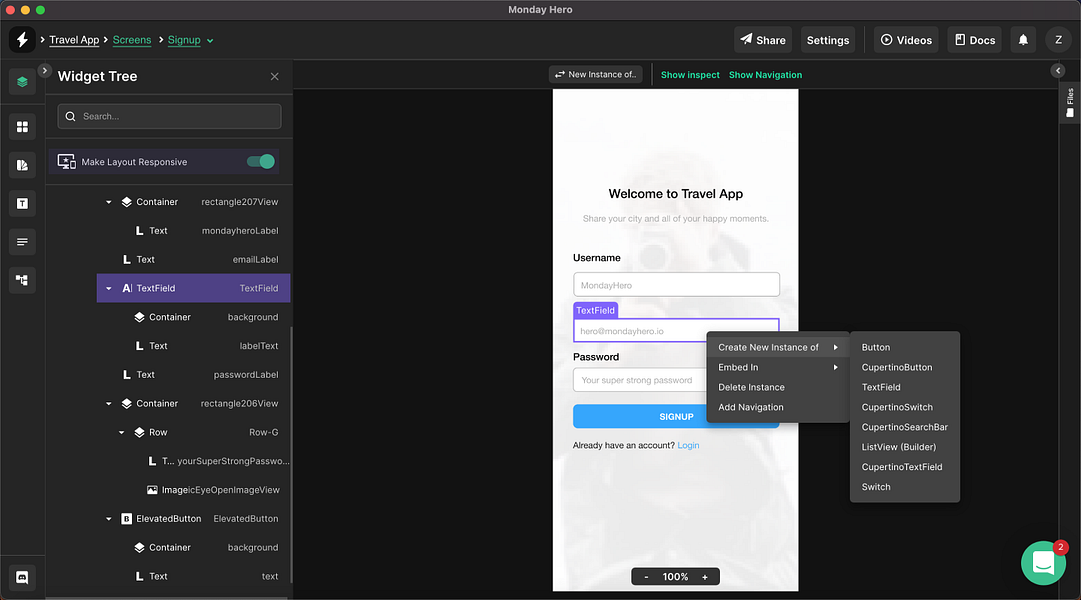Select the passwordLabel Text row
Screen dimensions: 1081x600
click(194, 374)
